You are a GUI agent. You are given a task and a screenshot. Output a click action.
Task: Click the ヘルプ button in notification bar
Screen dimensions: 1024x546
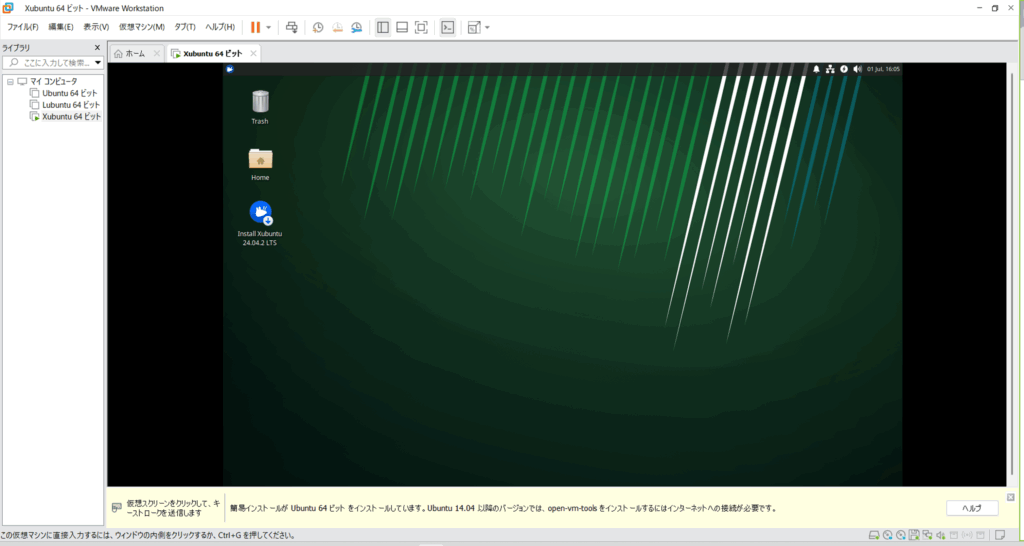click(971, 508)
